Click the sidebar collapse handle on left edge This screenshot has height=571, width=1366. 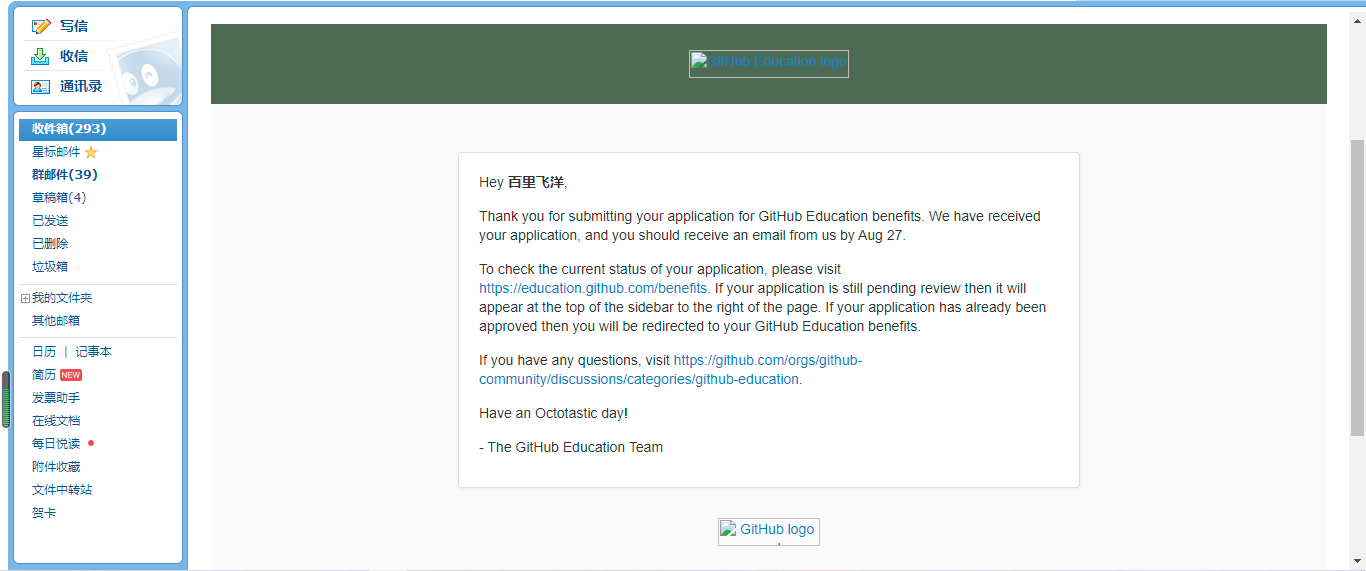[5, 400]
